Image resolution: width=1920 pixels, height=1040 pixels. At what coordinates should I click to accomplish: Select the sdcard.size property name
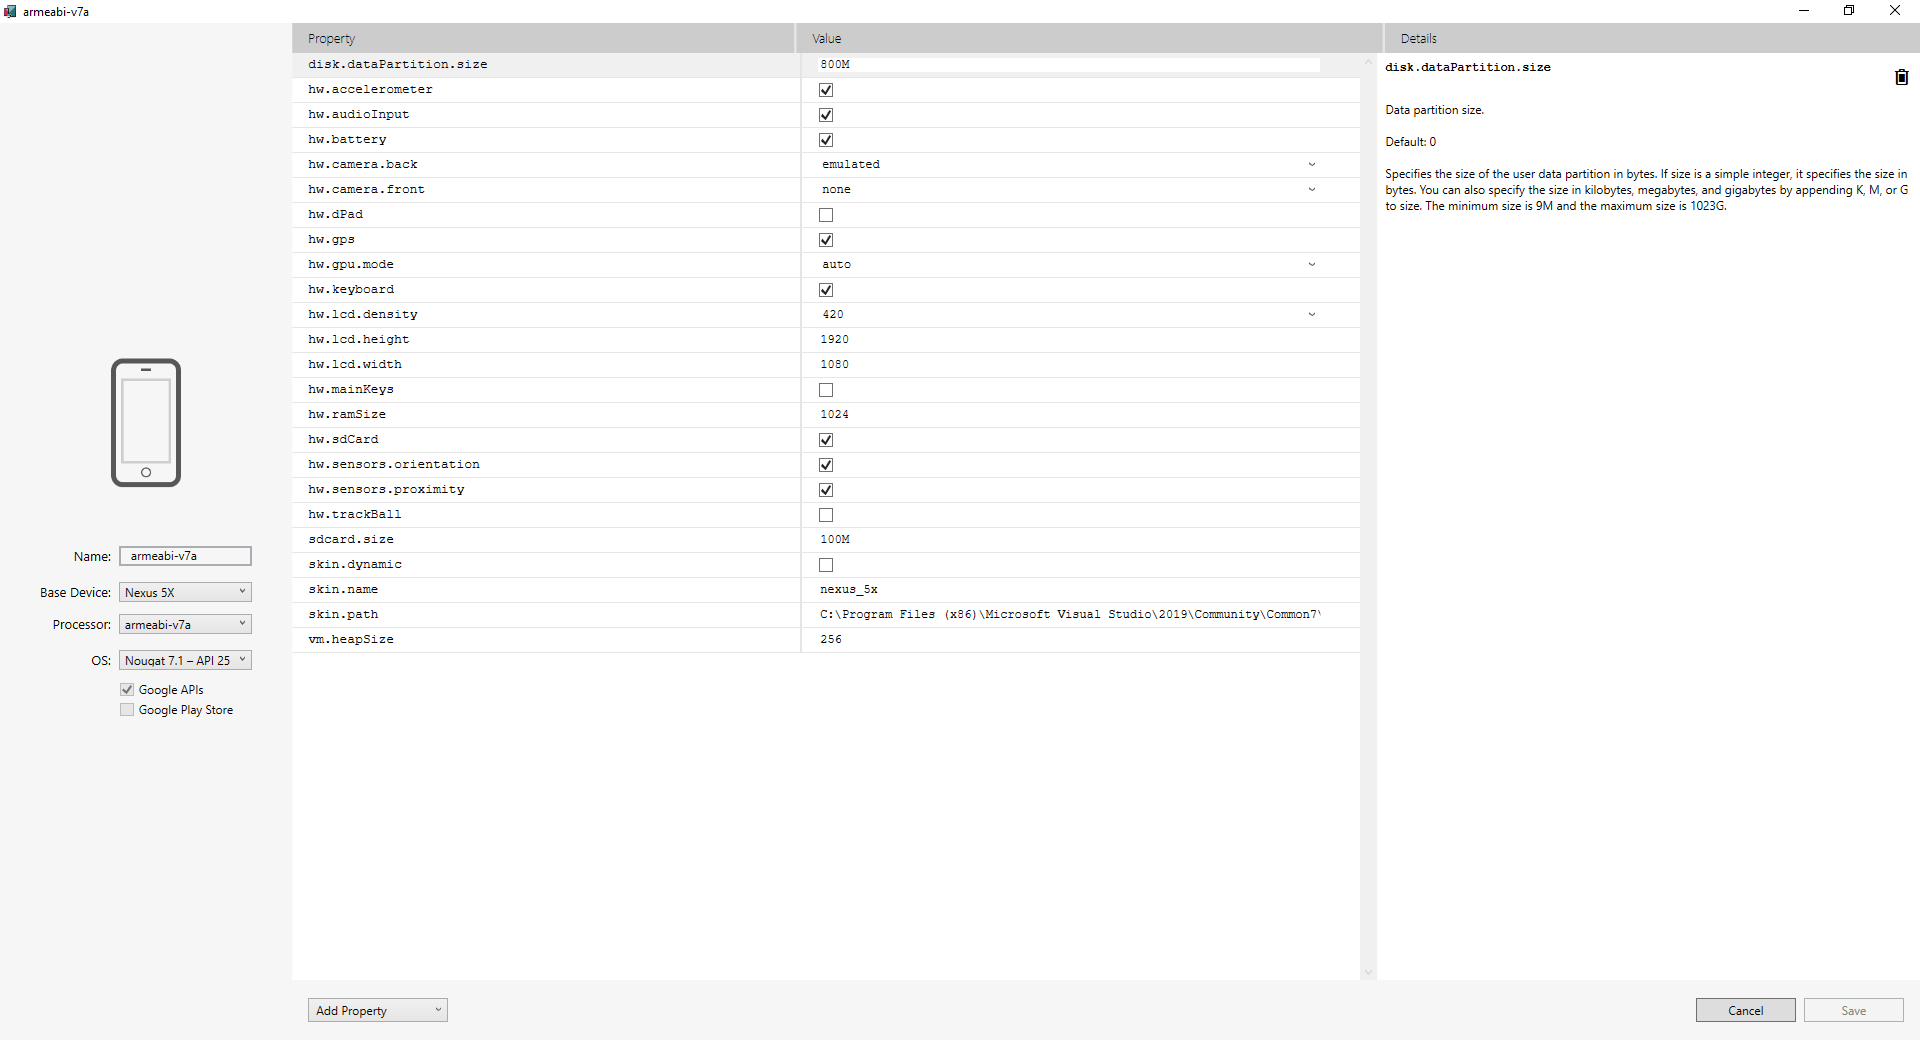[351, 540]
